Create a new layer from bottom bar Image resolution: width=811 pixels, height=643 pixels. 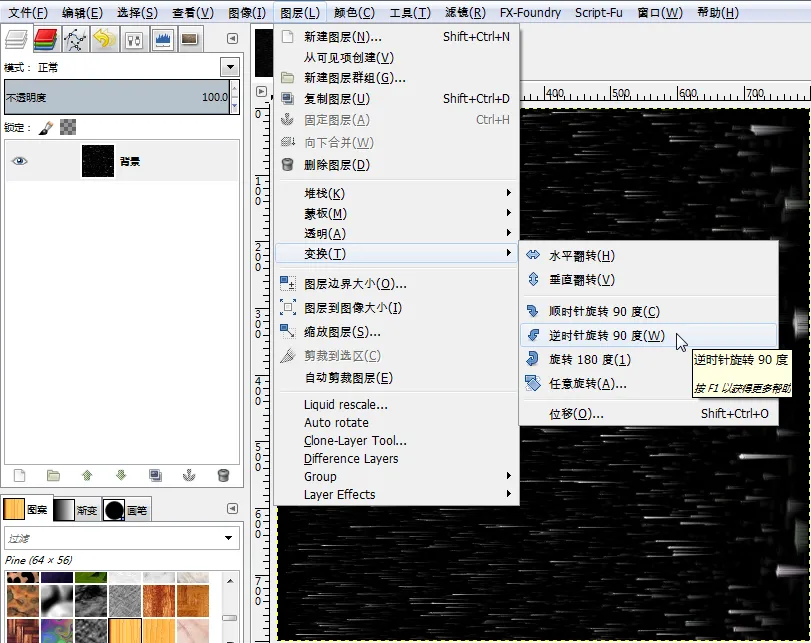pos(20,475)
